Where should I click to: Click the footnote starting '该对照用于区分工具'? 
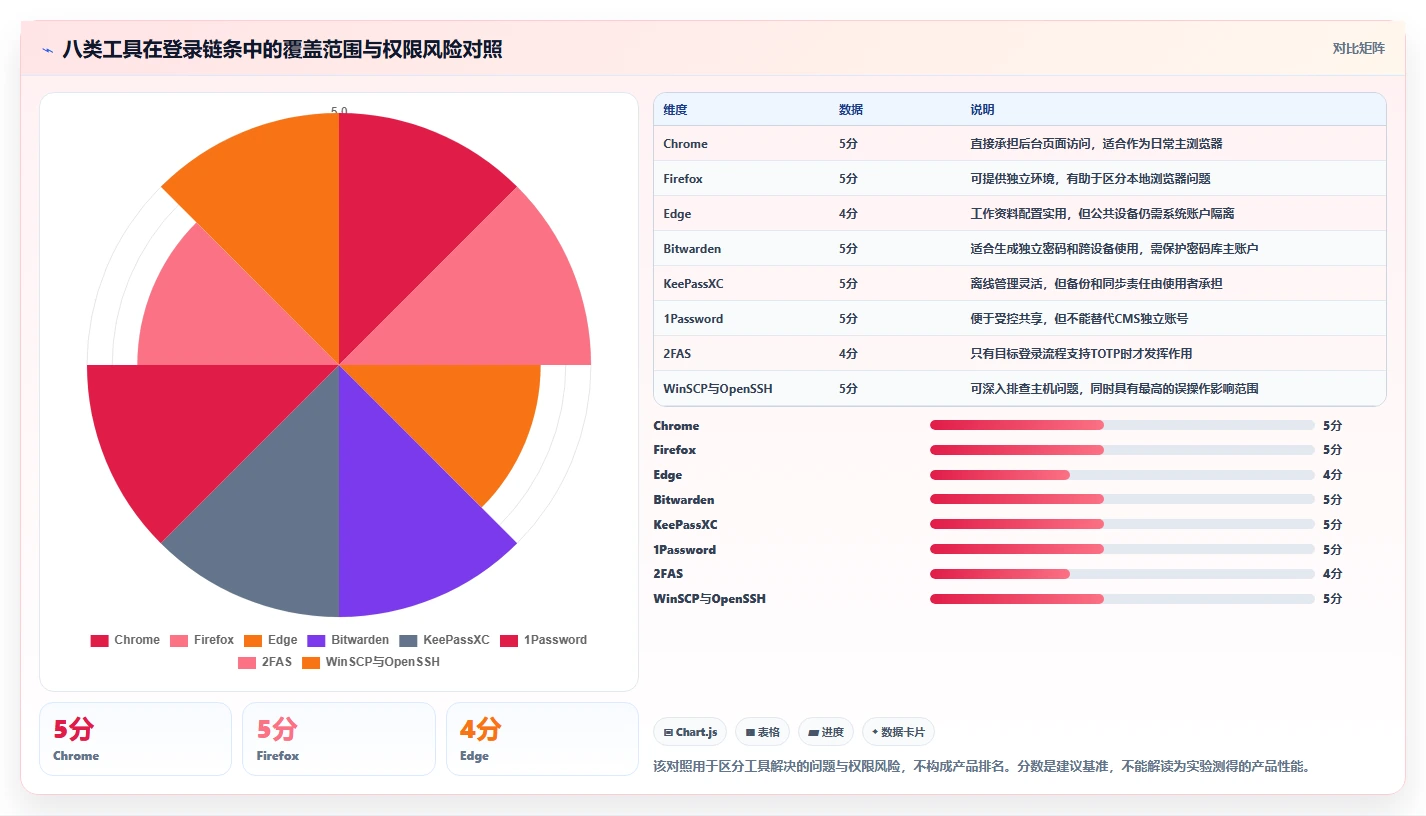982,767
